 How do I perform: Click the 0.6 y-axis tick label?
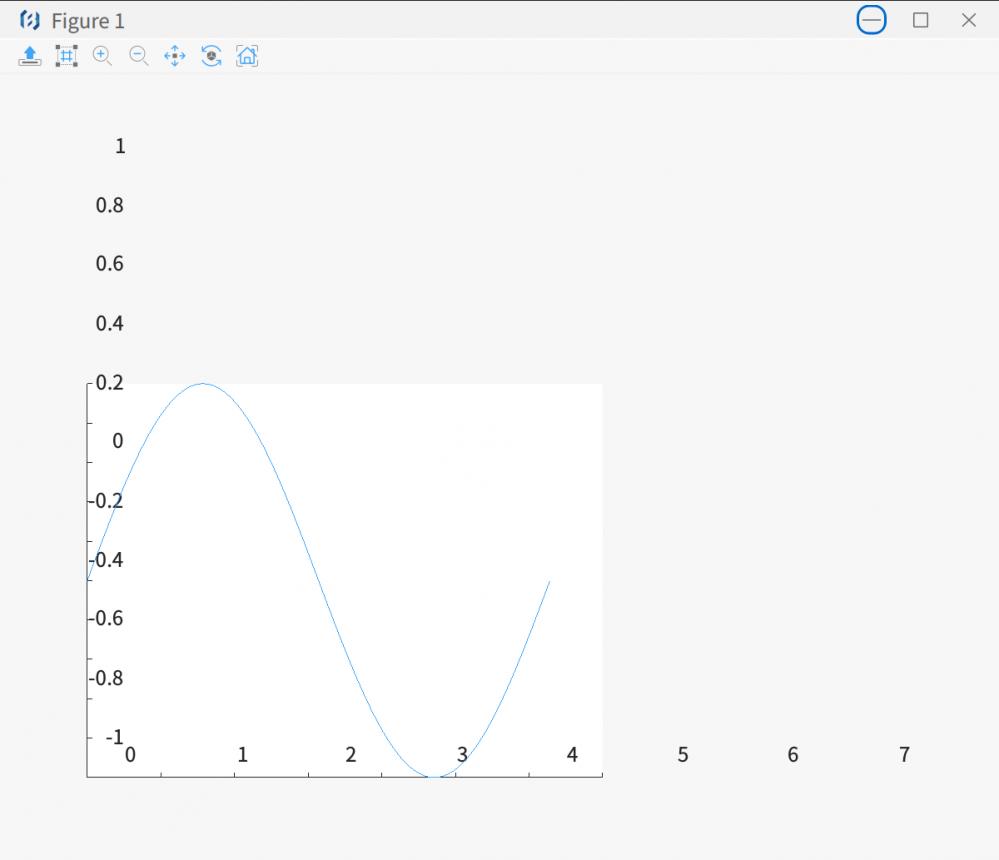(x=110, y=264)
